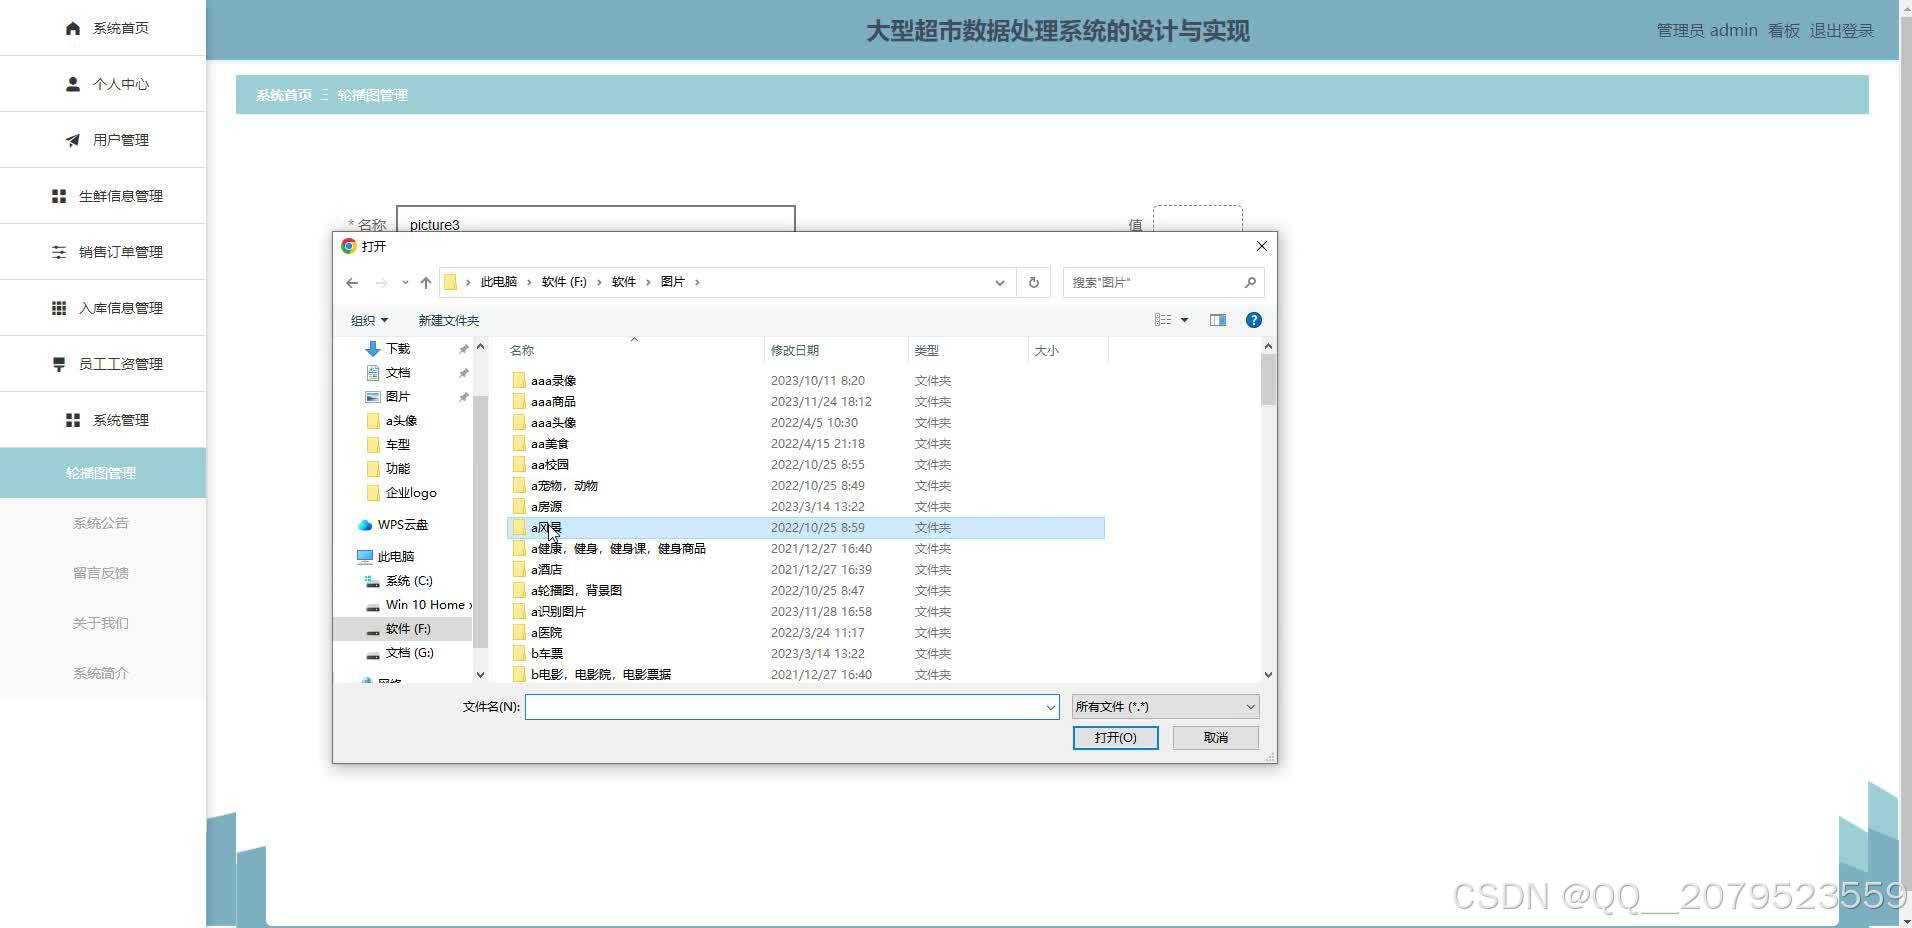Click the dashed image upload box
The width and height of the screenshot is (1912, 928).
(x=1197, y=219)
